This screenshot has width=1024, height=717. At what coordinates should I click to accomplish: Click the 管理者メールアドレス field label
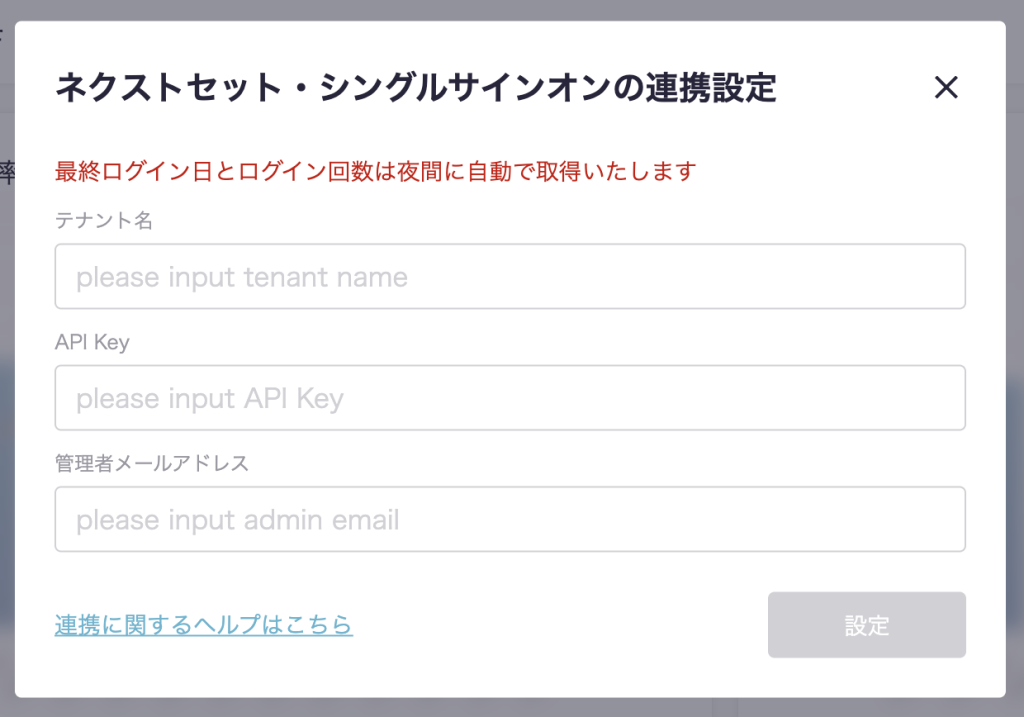point(152,463)
